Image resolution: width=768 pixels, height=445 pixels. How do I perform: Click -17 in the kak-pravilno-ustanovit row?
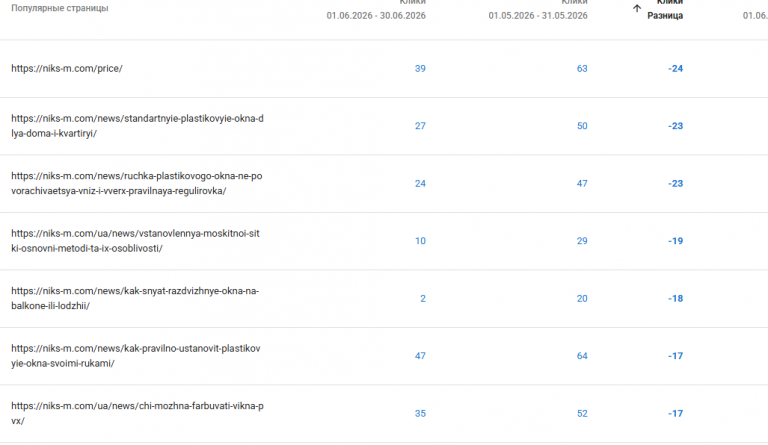pyautogui.click(x=675, y=356)
